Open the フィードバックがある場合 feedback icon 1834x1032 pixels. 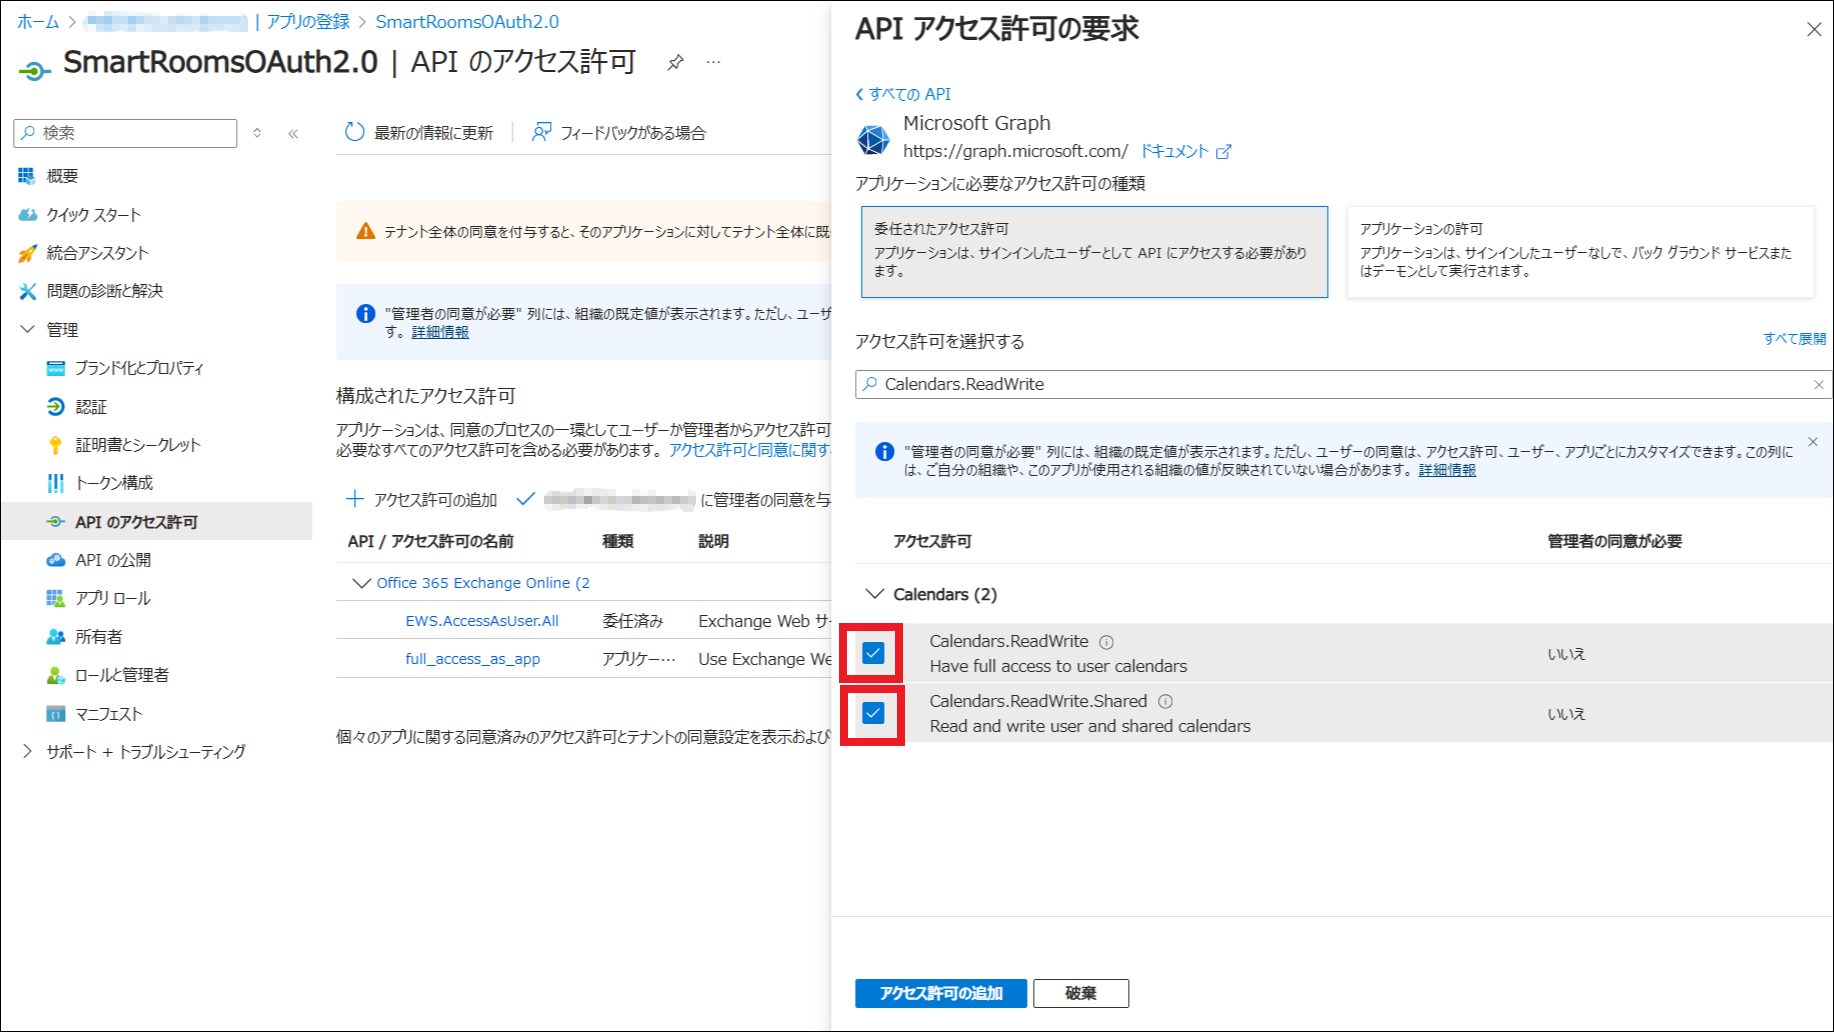click(x=541, y=132)
